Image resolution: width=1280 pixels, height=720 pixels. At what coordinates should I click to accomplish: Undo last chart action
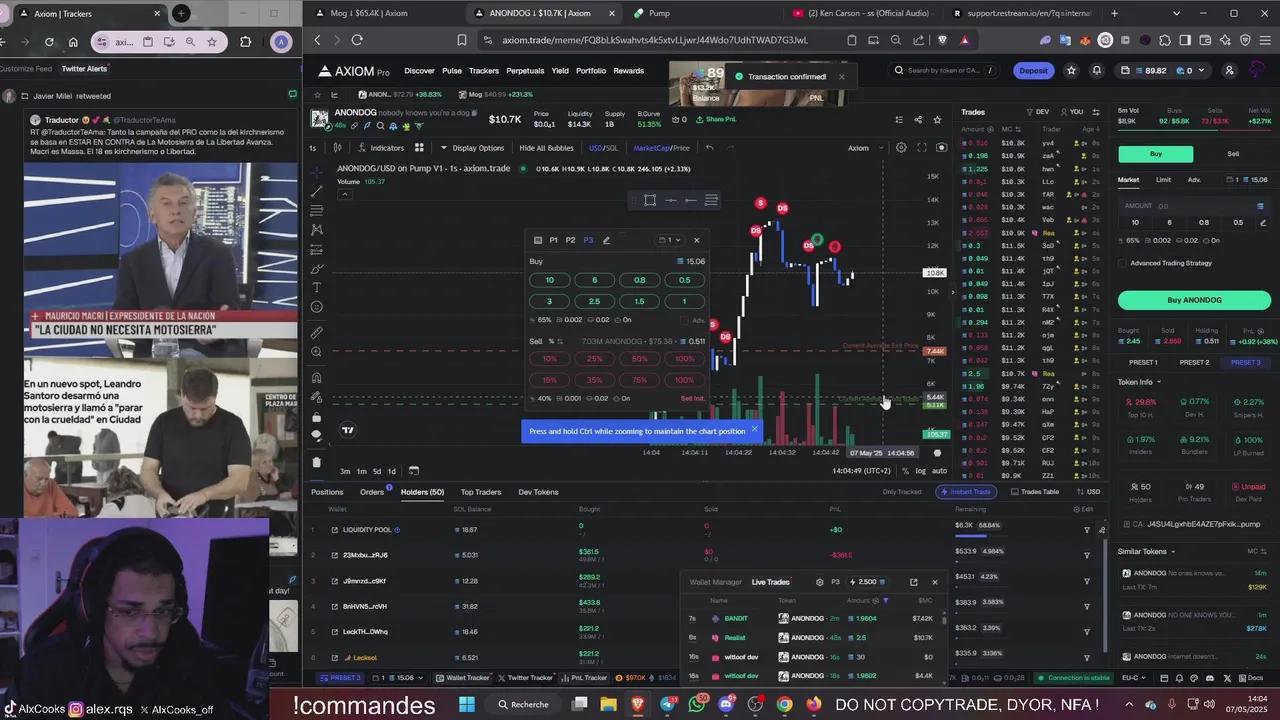[709, 147]
